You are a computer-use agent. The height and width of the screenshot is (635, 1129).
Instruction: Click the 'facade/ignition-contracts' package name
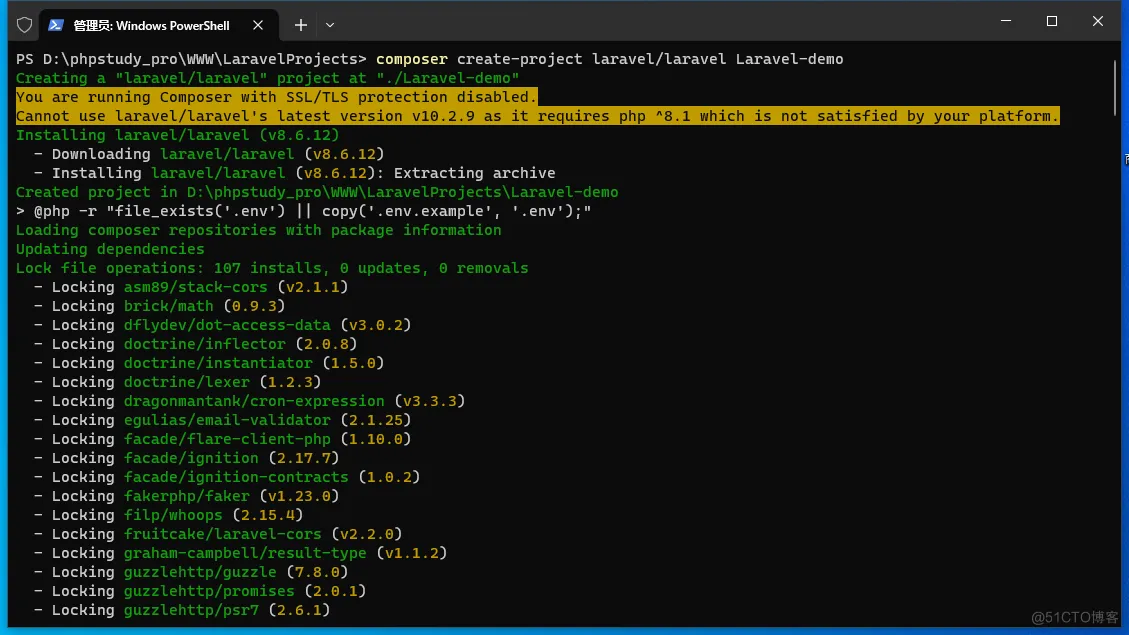(236, 477)
